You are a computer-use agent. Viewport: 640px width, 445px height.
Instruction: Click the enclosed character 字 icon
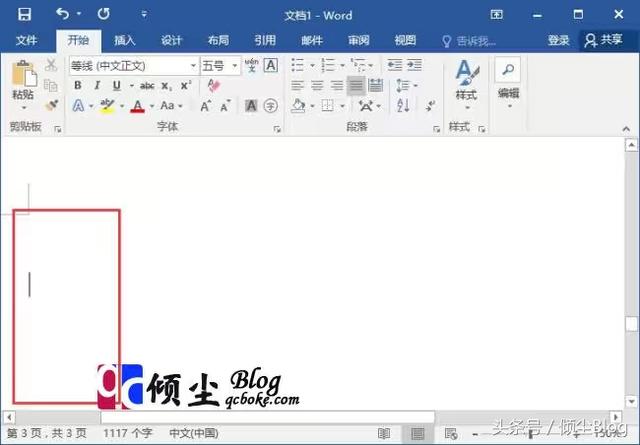[x=270, y=106]
